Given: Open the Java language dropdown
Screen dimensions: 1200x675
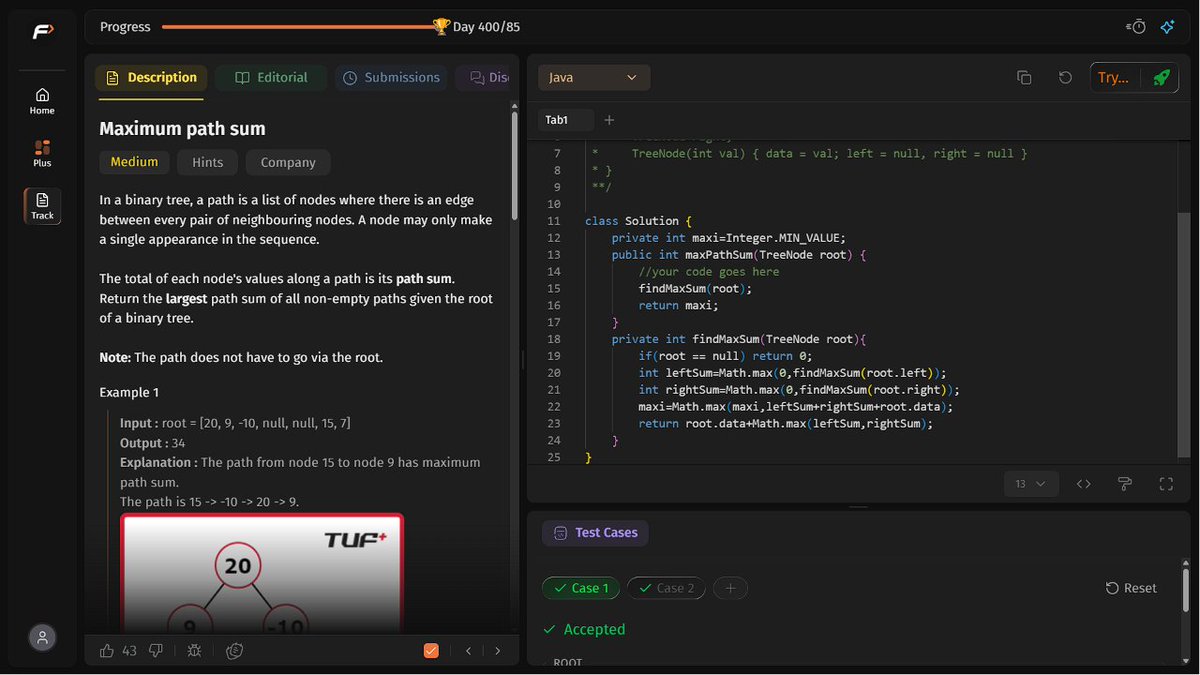Looking at the screenshot, I should click(594, 77).
